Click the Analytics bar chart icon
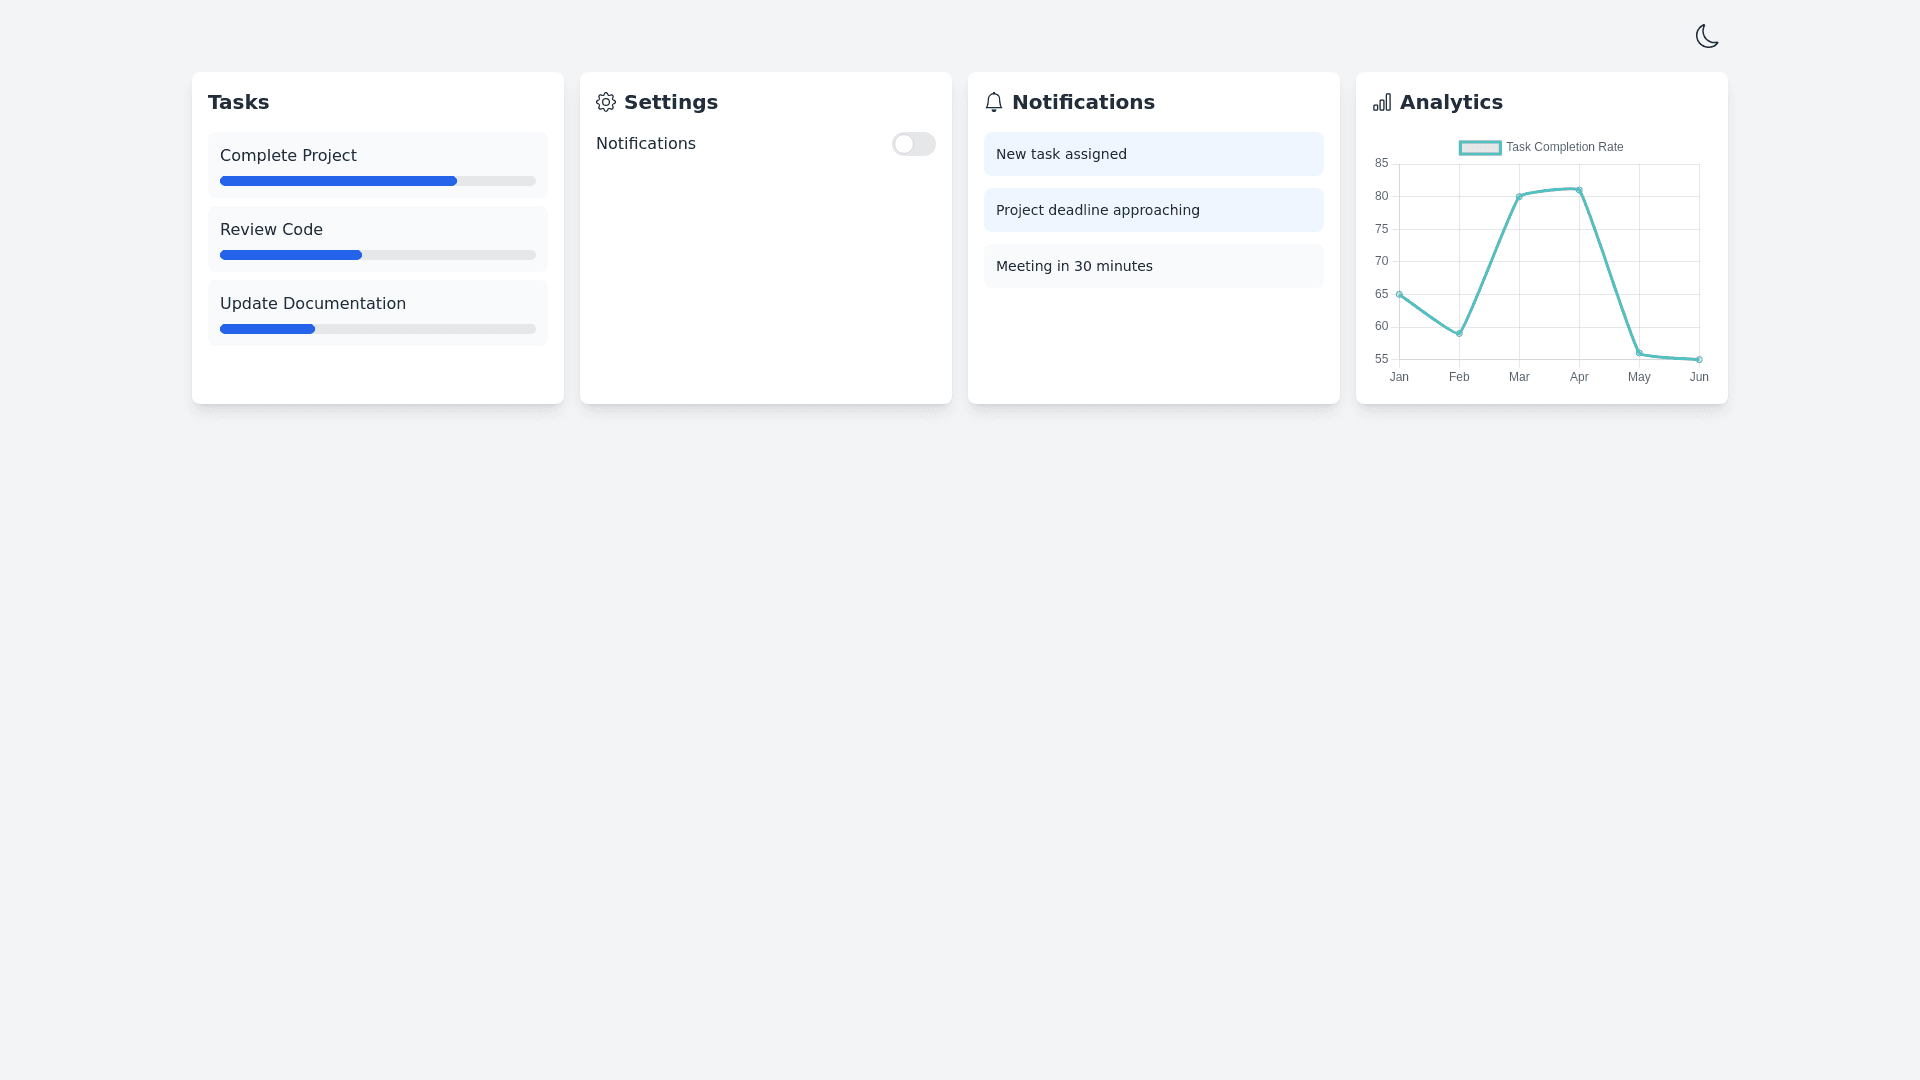 pos(1382,102)
